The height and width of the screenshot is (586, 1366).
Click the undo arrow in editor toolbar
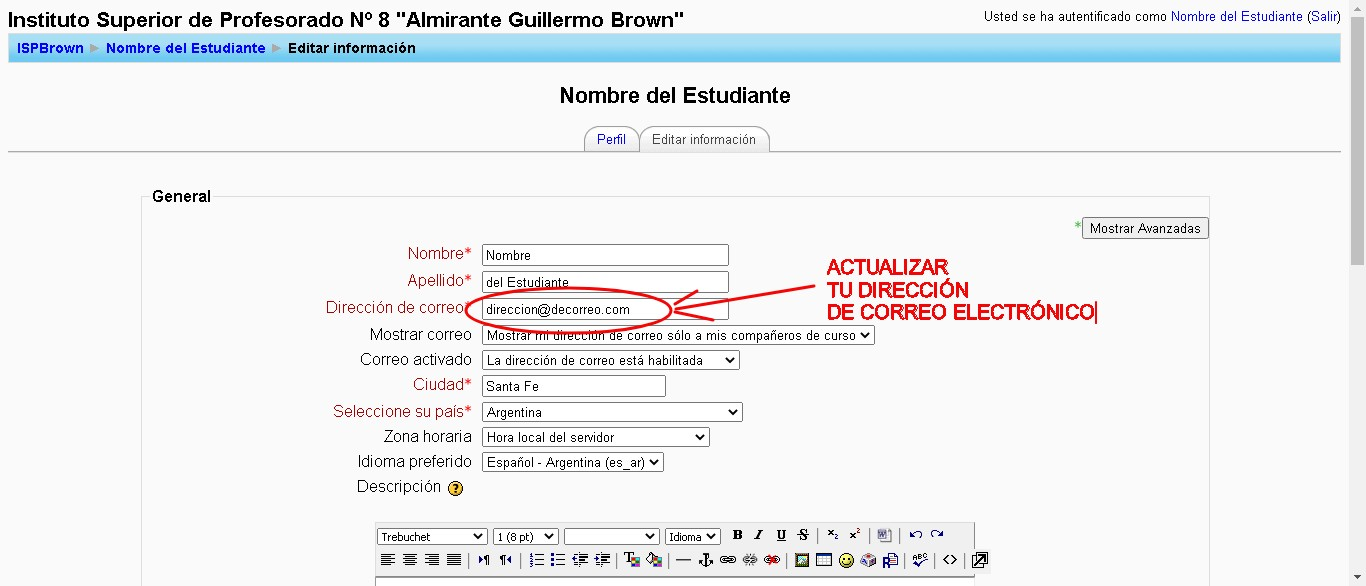click(x=915, y=536)
